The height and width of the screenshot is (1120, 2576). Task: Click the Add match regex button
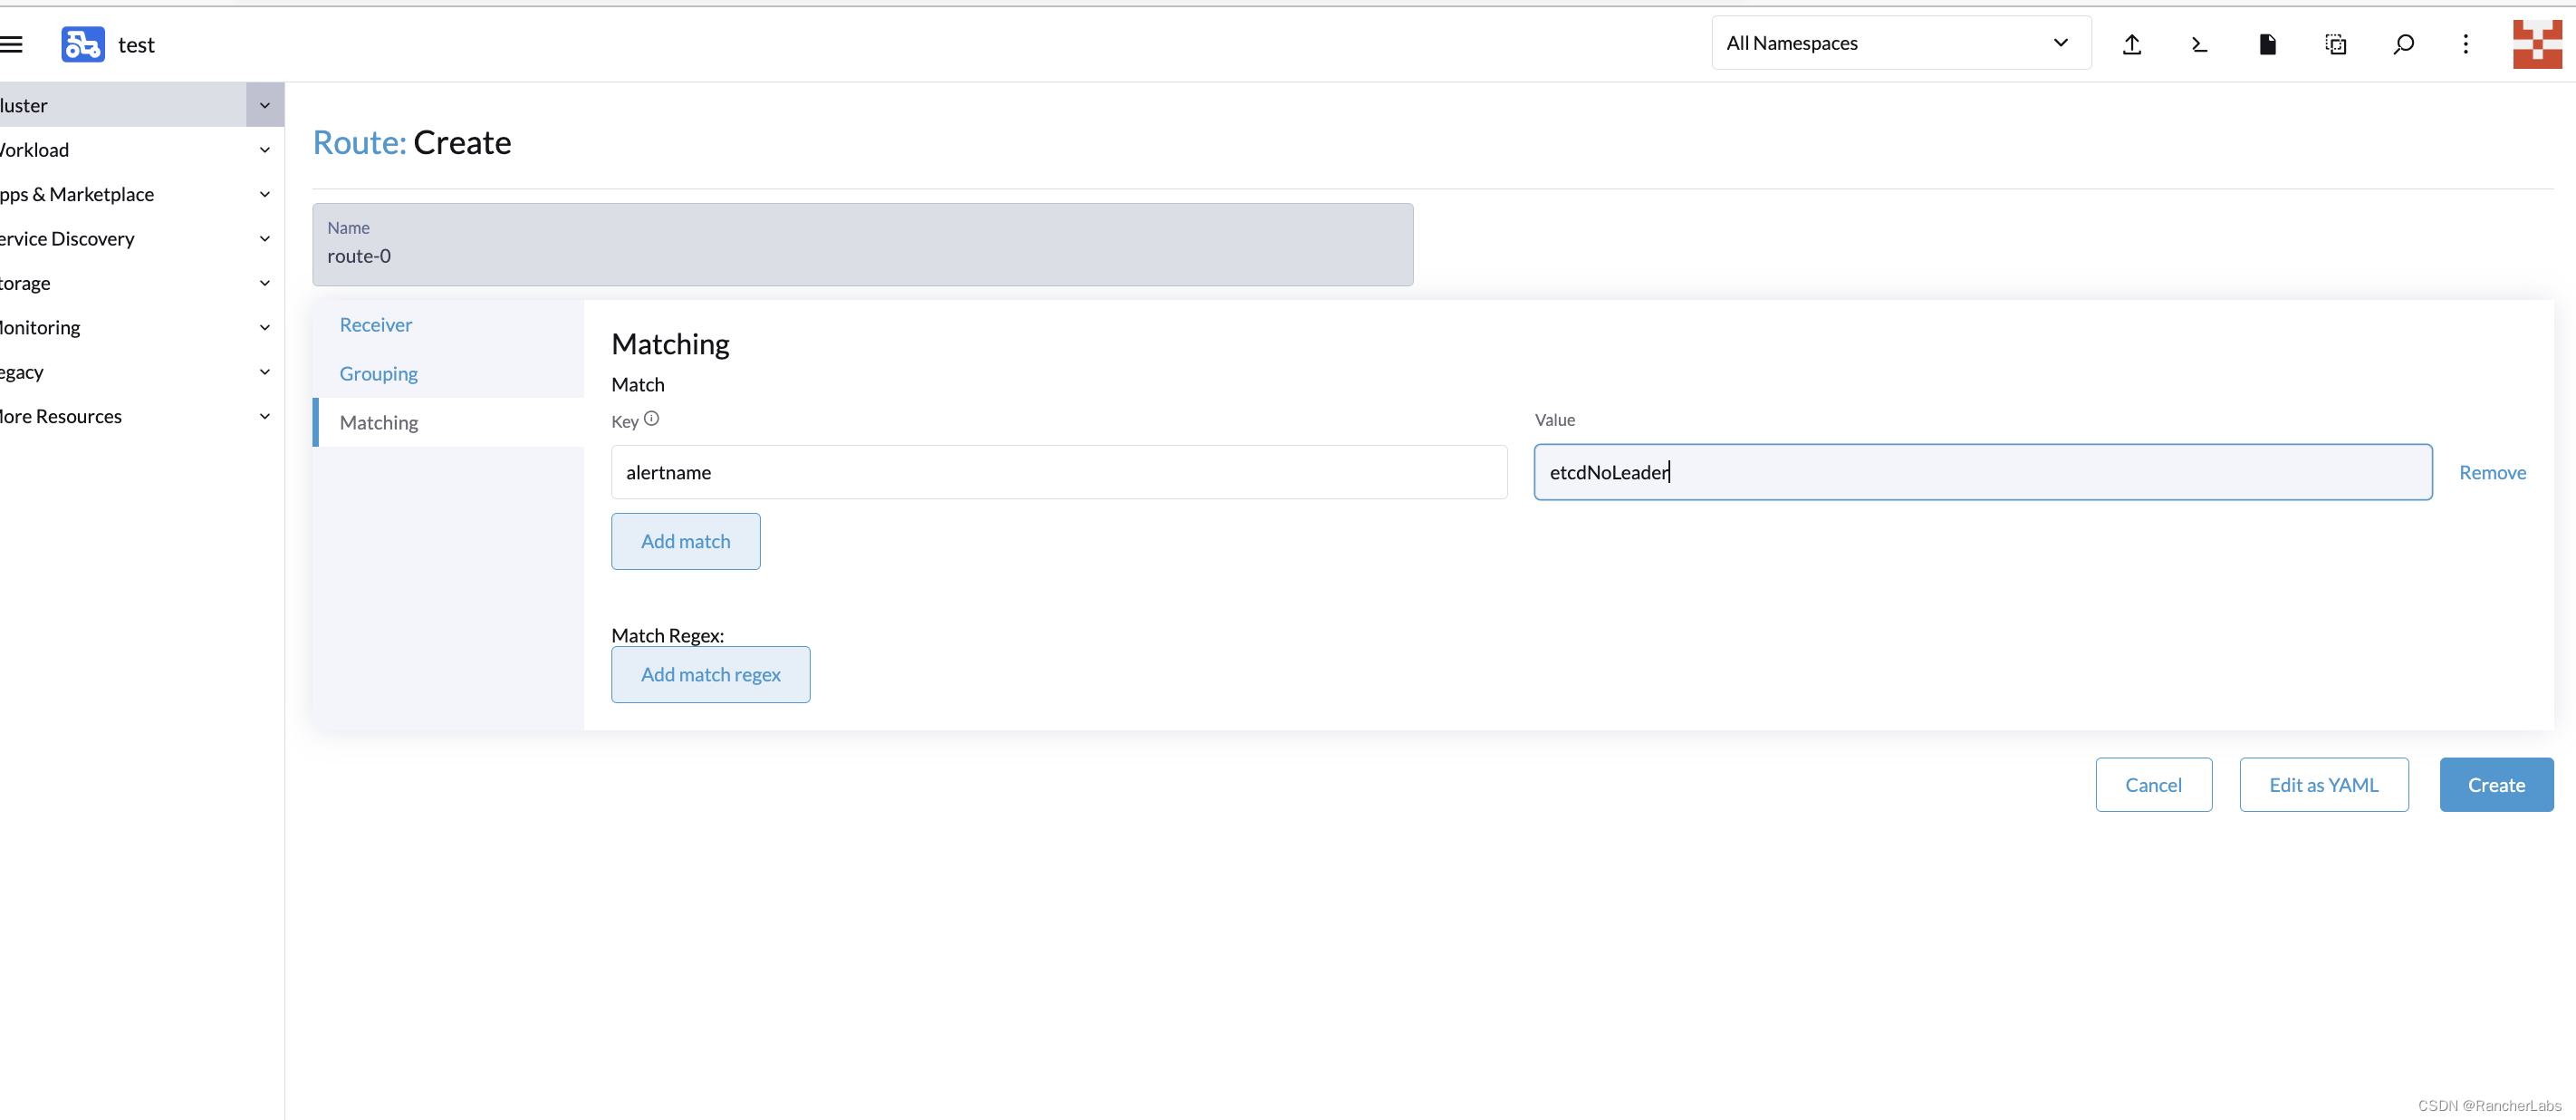pyautogui.click(x=710, y=674)
